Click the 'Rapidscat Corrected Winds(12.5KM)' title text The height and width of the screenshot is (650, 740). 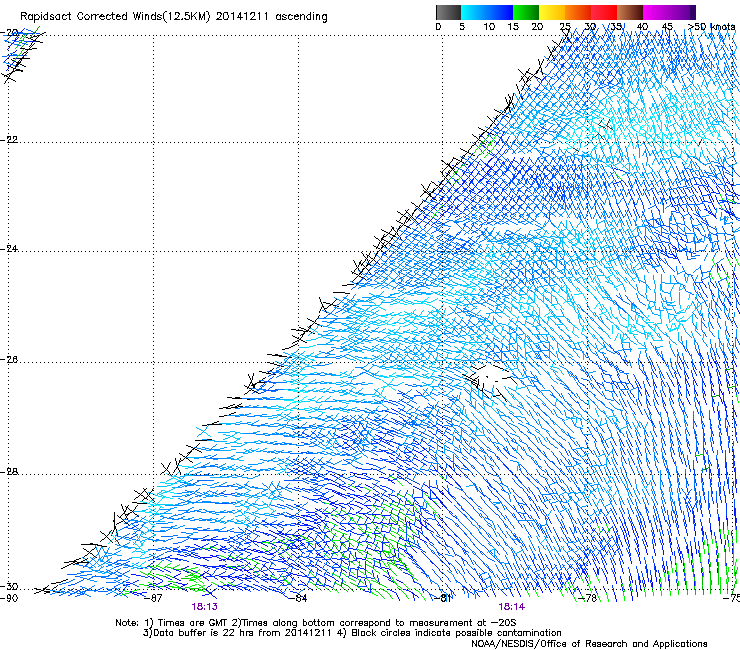coord(115,17)
